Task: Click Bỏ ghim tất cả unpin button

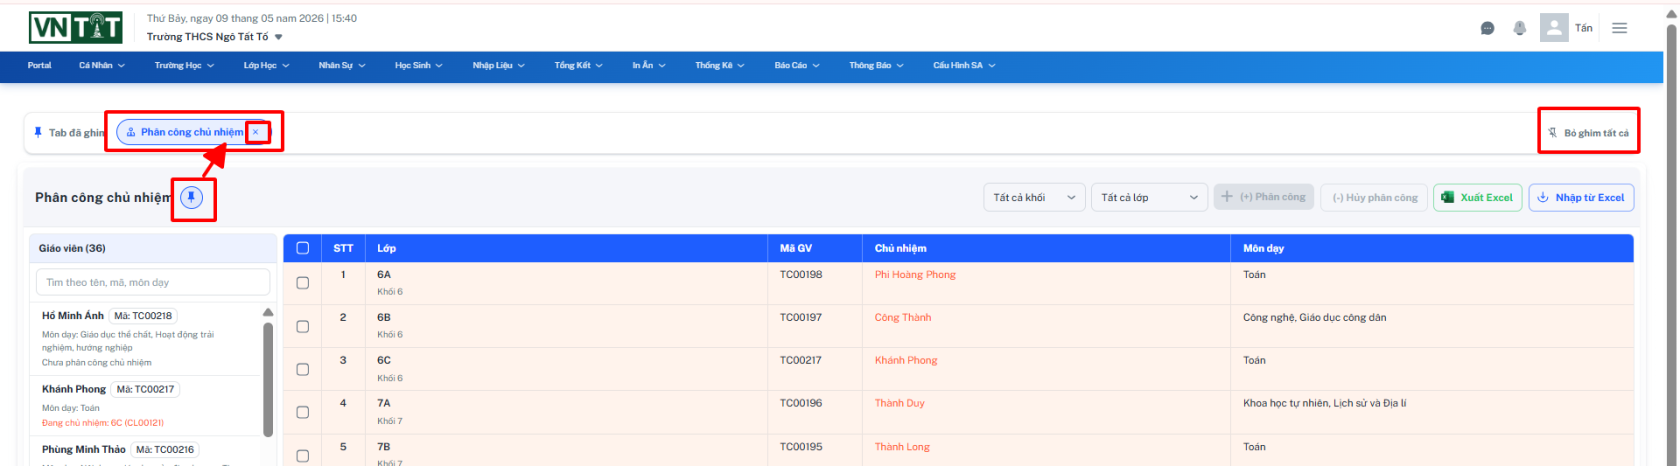Action: [x=1588, y=133]
